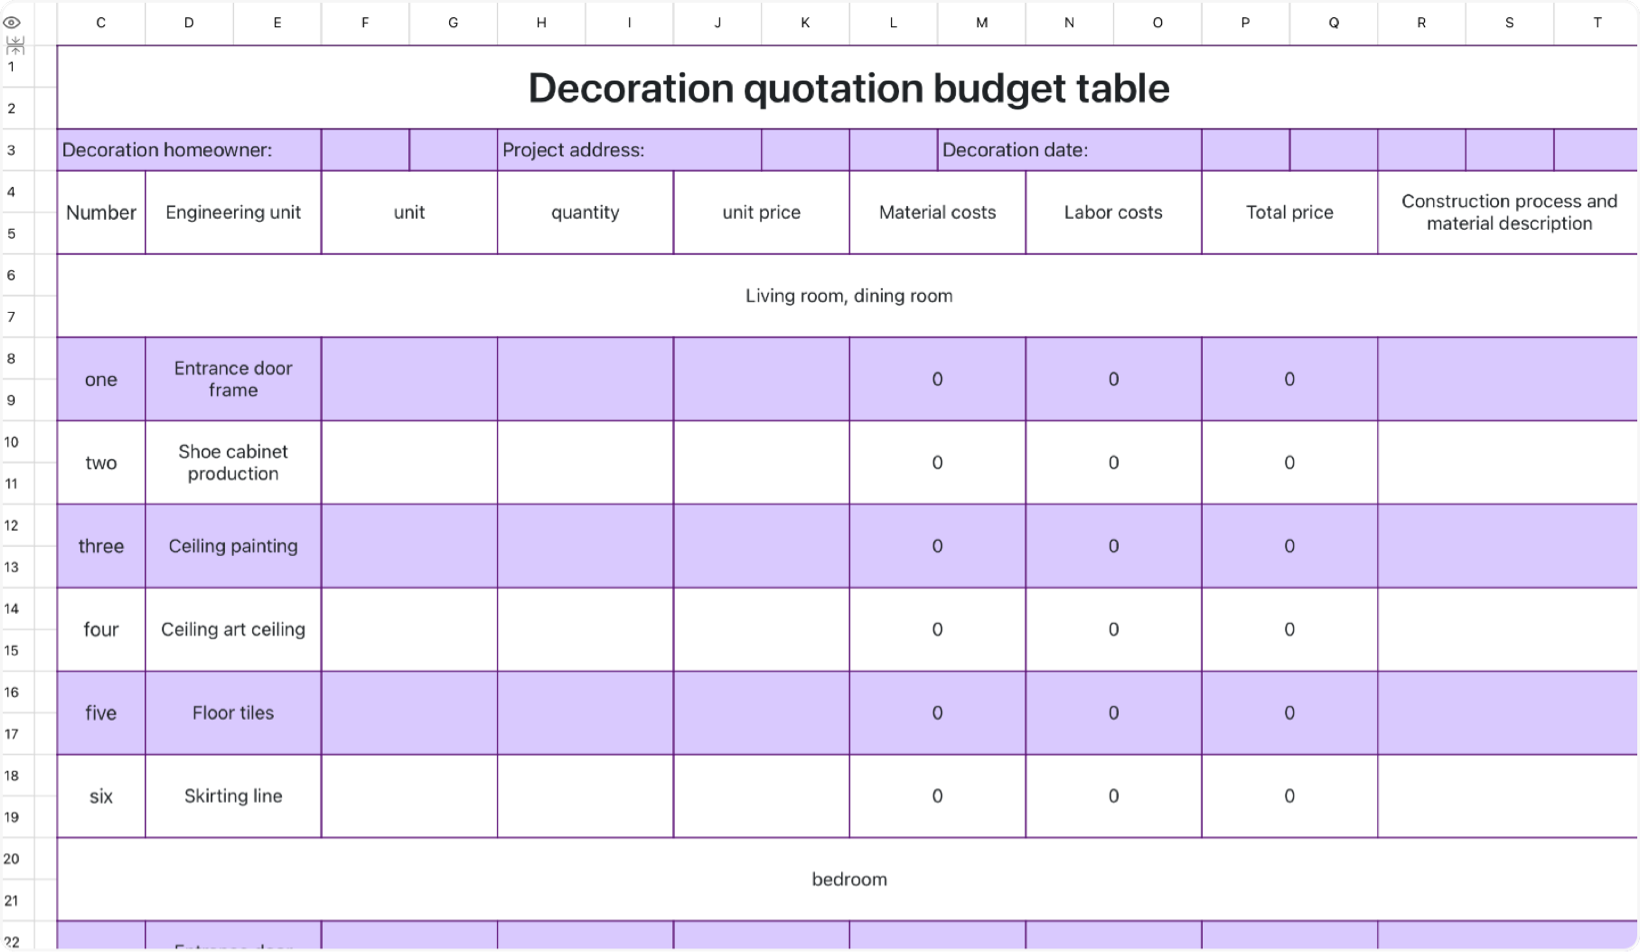Select column D header

(x=189, y=22)
